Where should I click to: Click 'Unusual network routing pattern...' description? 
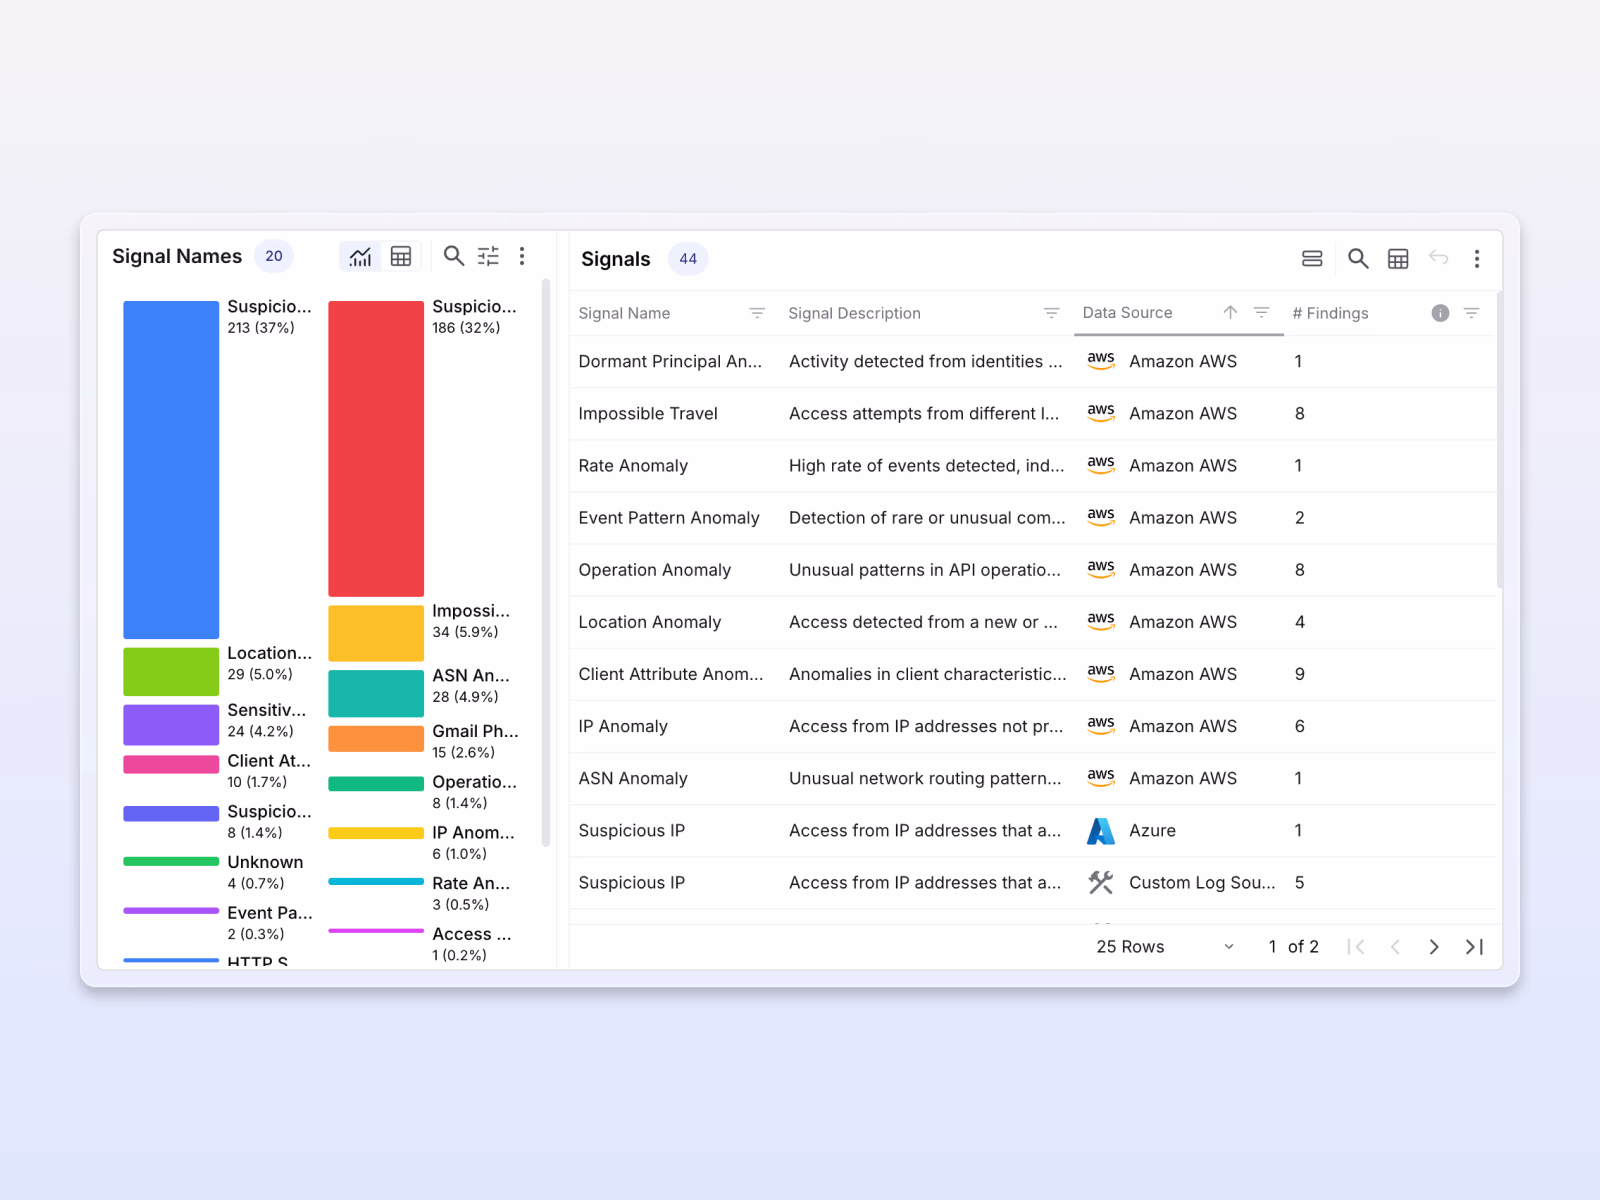pos(925,778)
